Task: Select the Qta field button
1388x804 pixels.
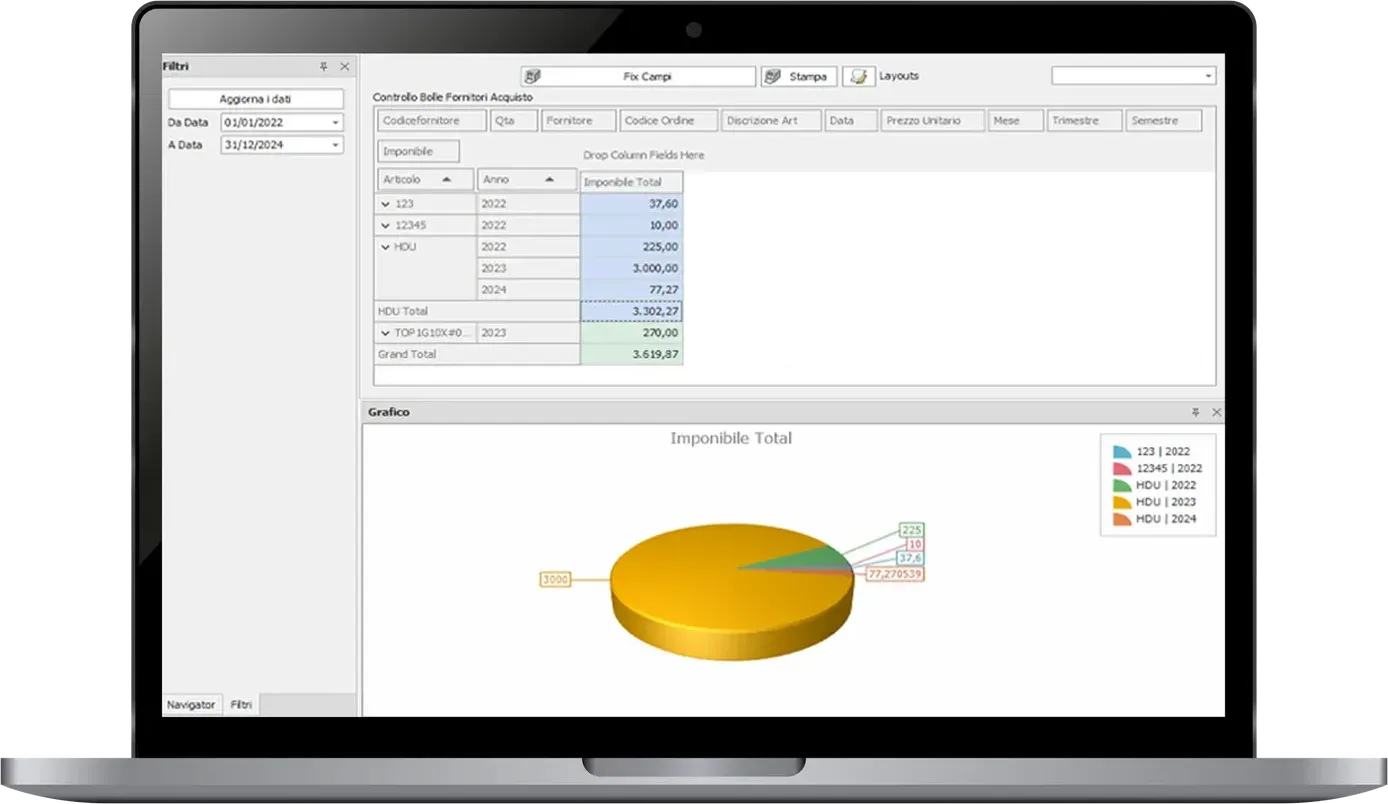Action: tap(513, 121)
